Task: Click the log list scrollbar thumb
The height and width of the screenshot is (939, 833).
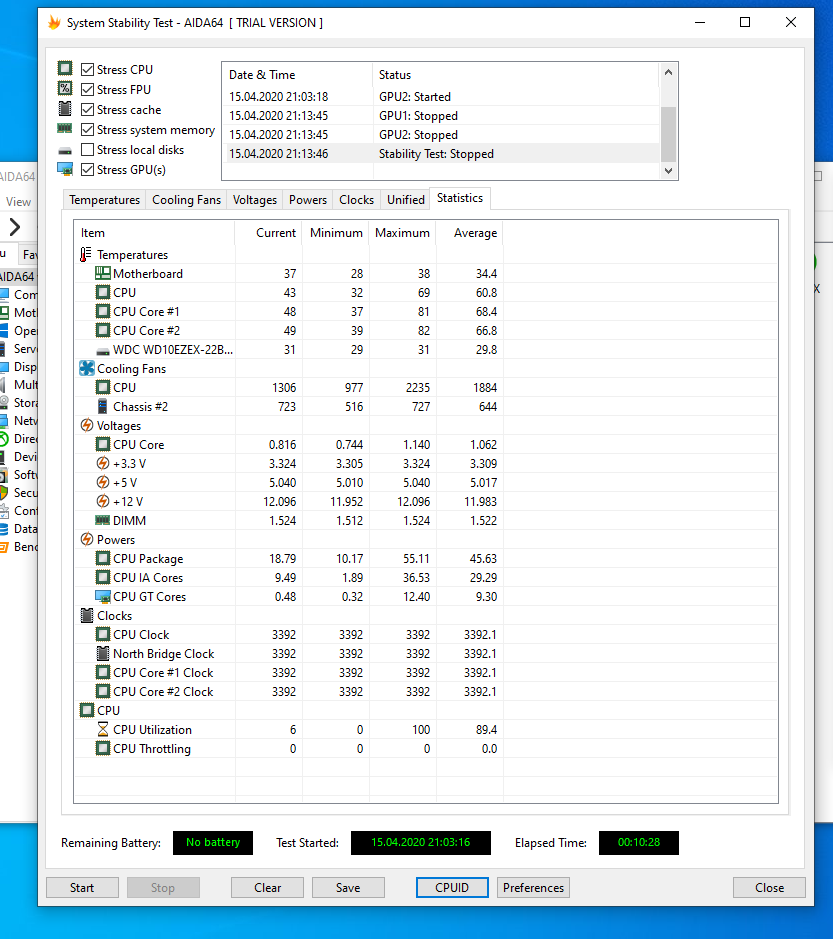Action: point(668,134)
